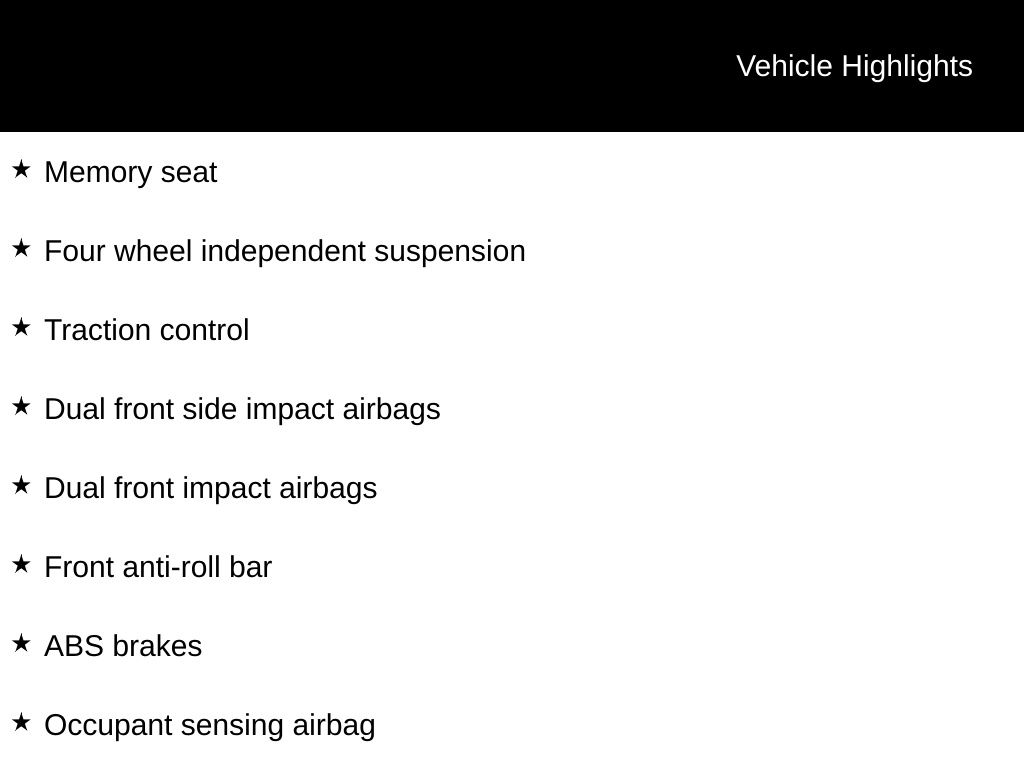Click the Occupant sensing airbag text

click(x=209, y=725)
